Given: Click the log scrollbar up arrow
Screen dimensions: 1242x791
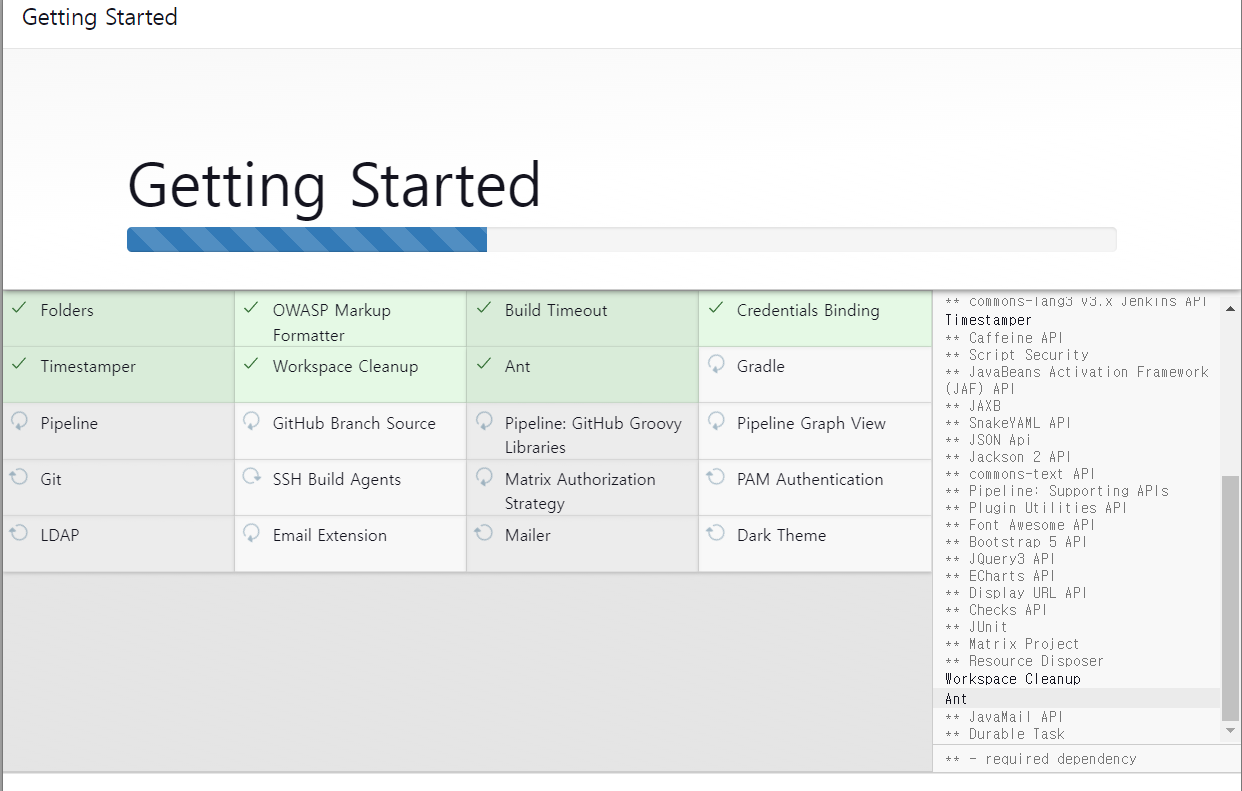Looking at the screenshot, I should tap(1230, 307).
